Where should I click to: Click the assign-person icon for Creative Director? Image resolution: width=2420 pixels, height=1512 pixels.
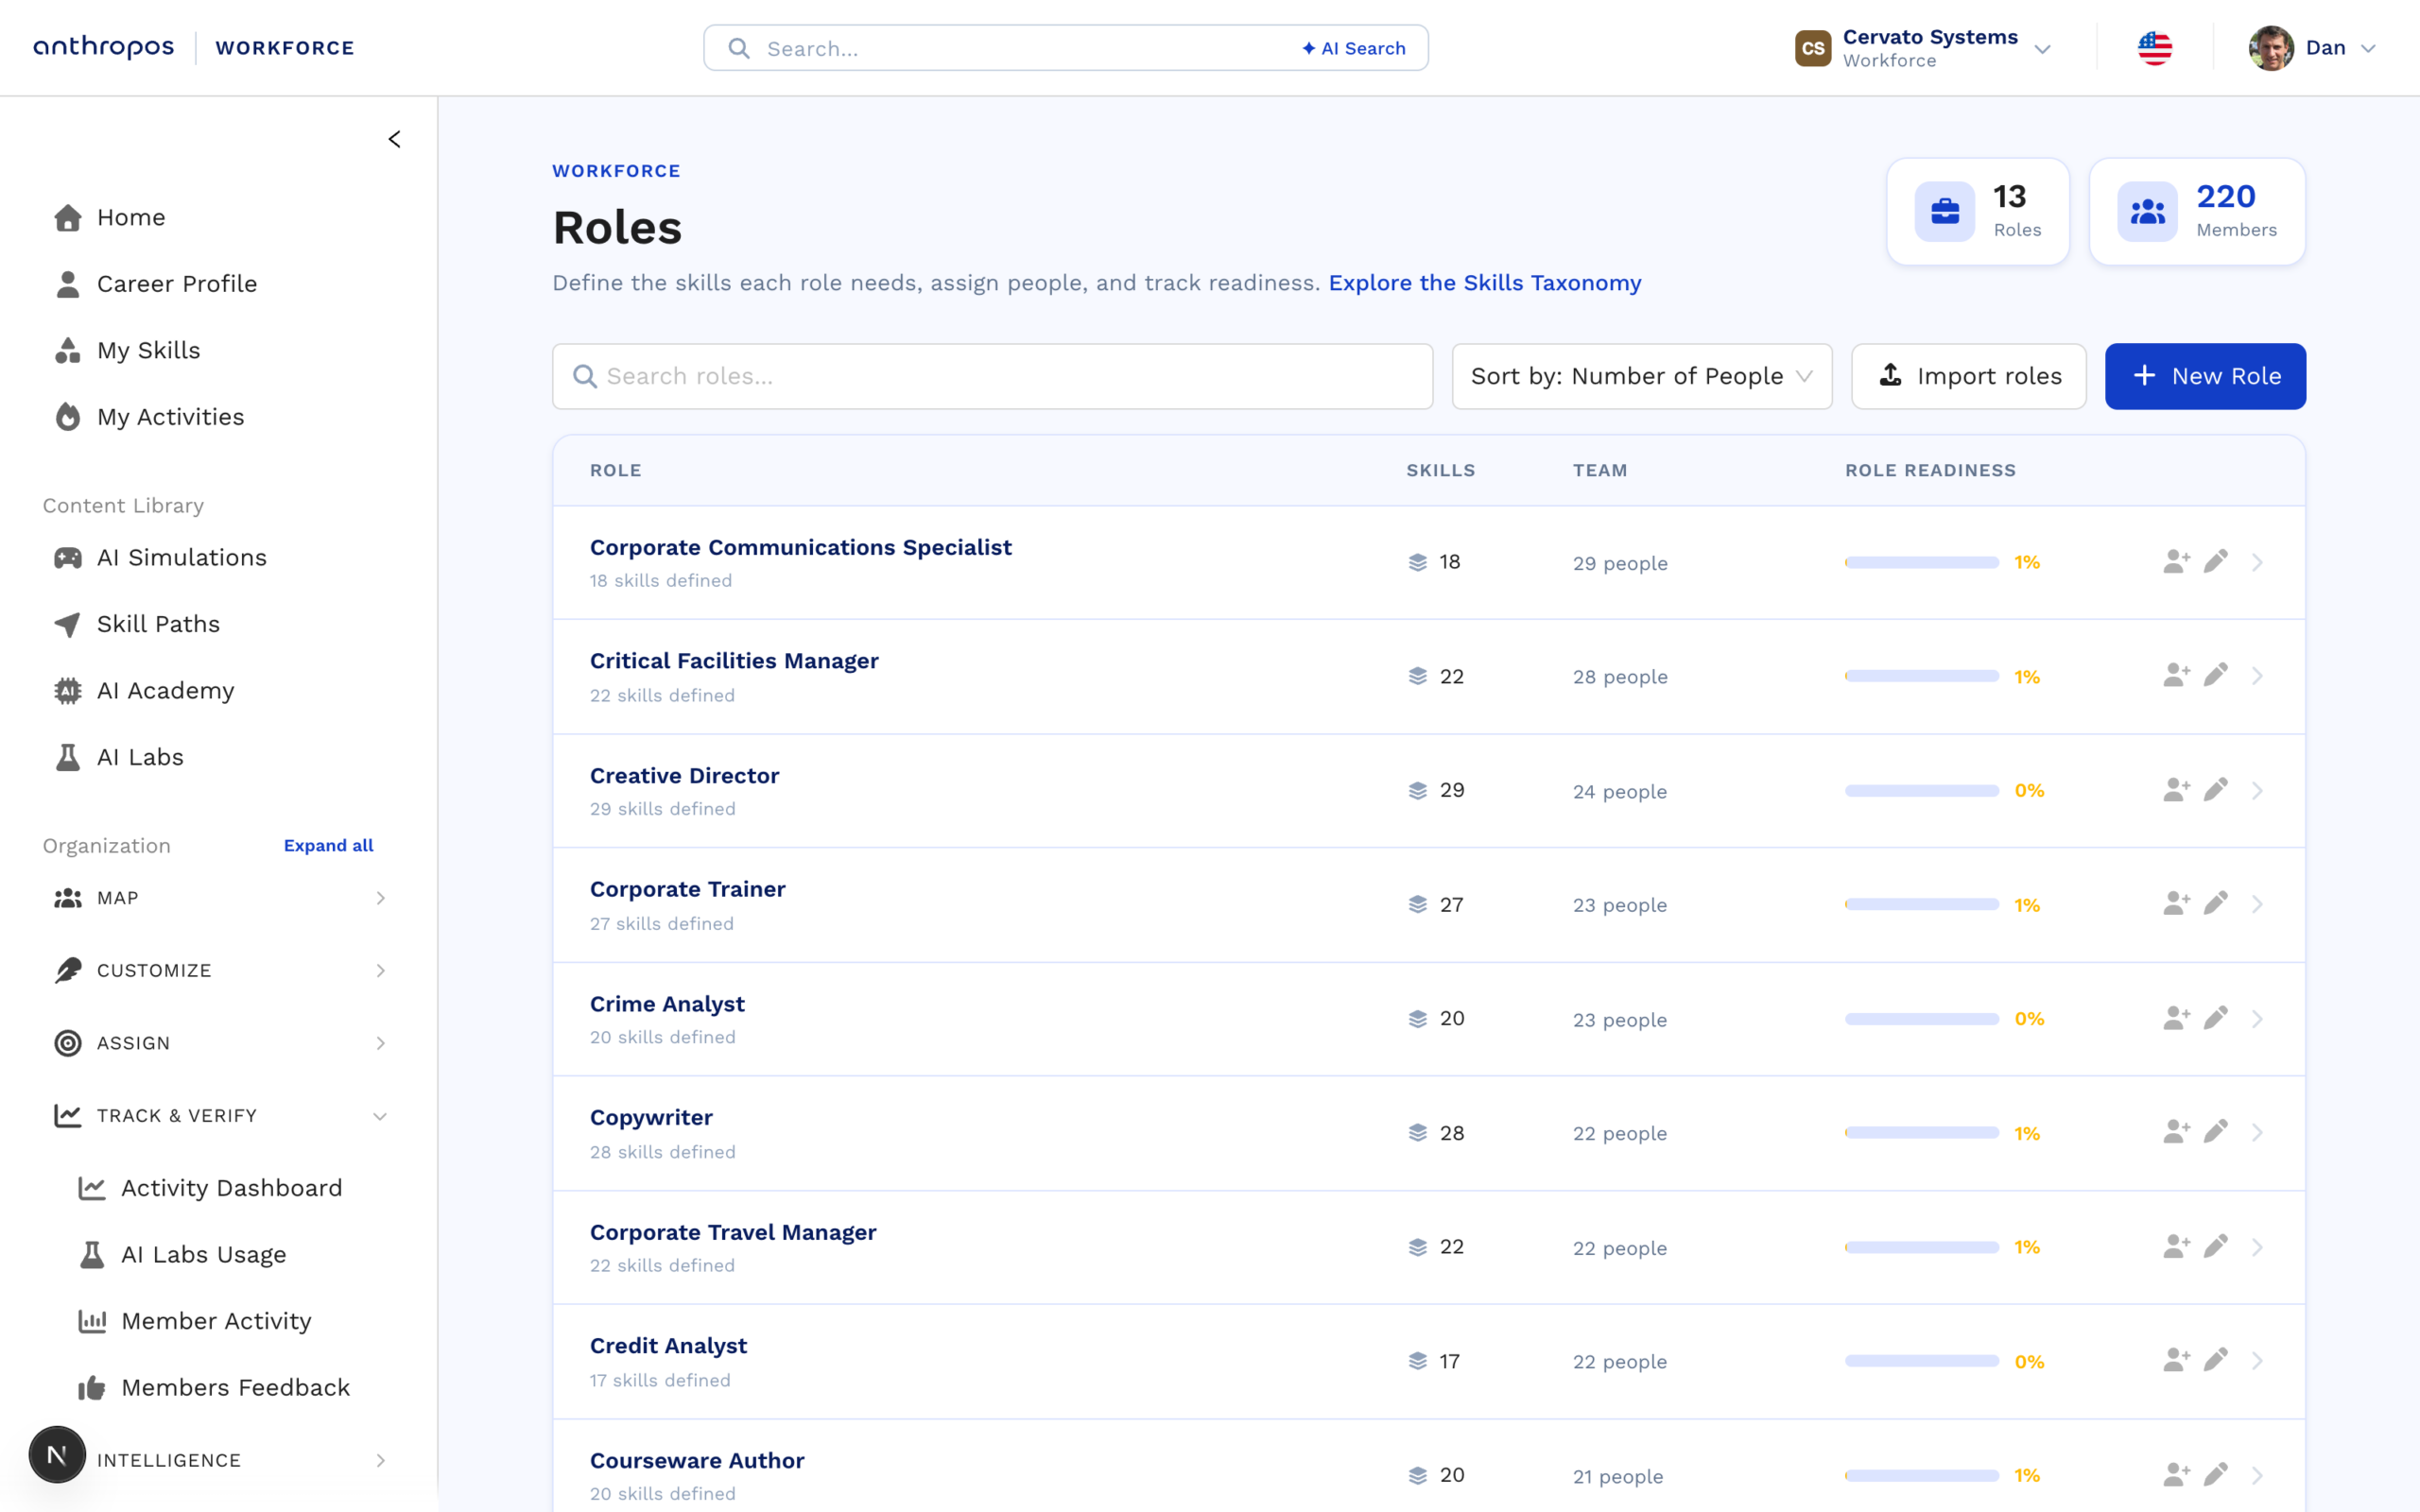pos(2176,790)
